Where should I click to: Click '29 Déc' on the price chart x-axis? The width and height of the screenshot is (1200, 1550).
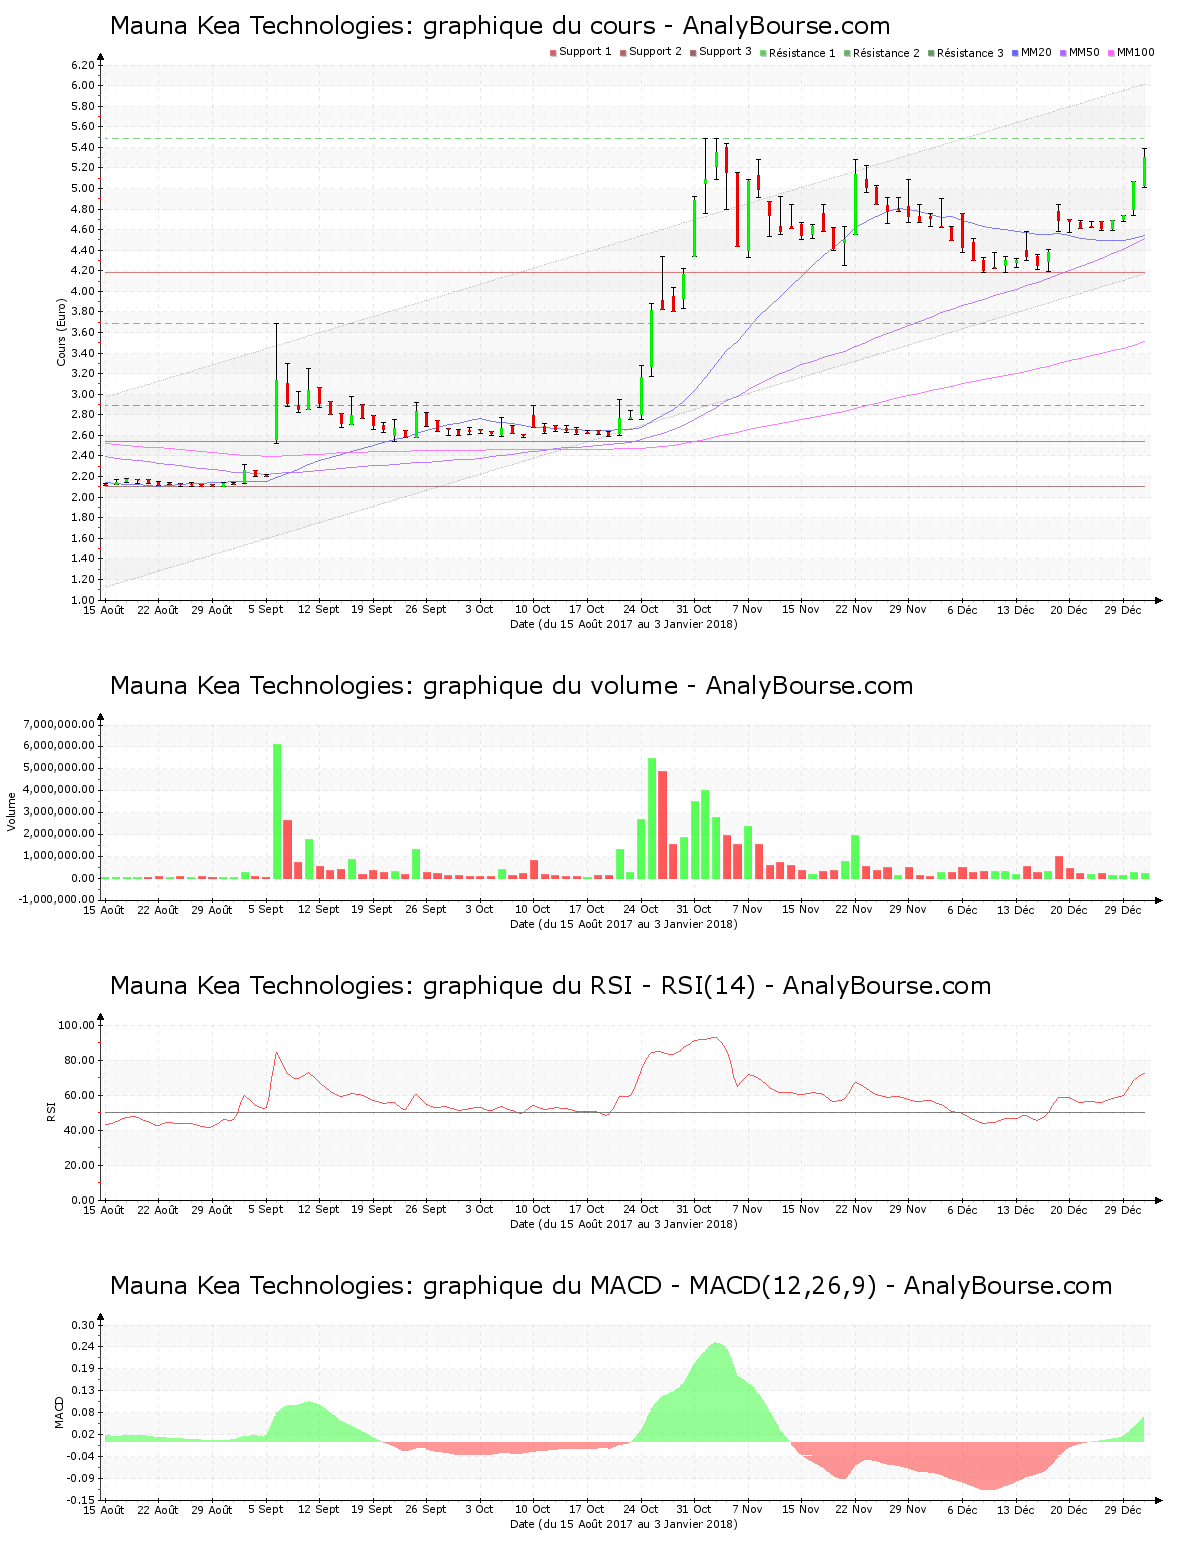[1123, 609]
